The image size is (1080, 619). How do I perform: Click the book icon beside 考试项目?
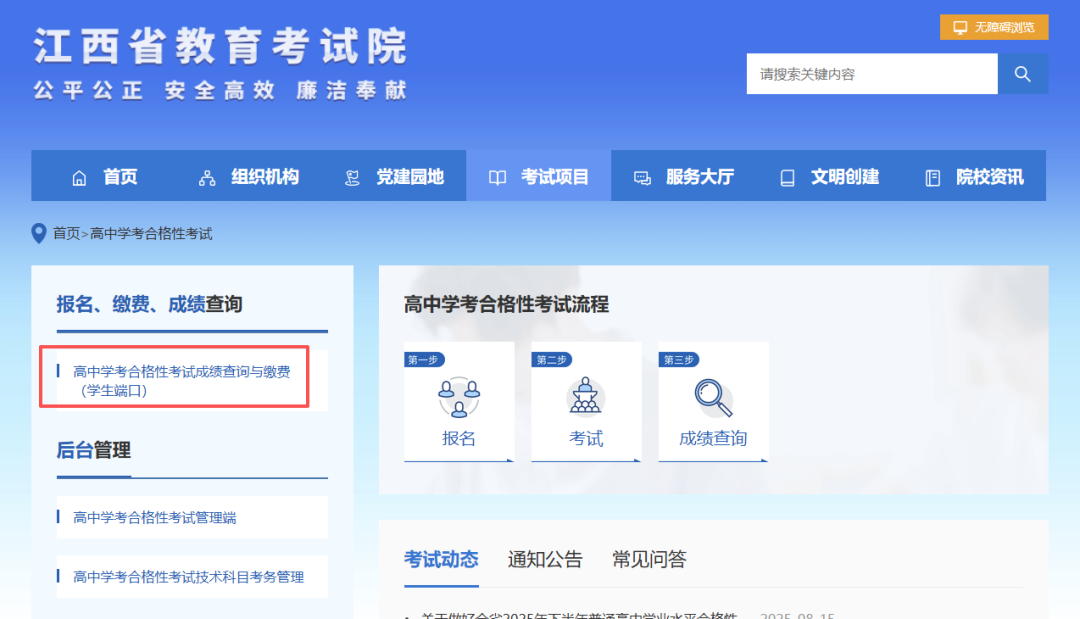click(497, 178)
